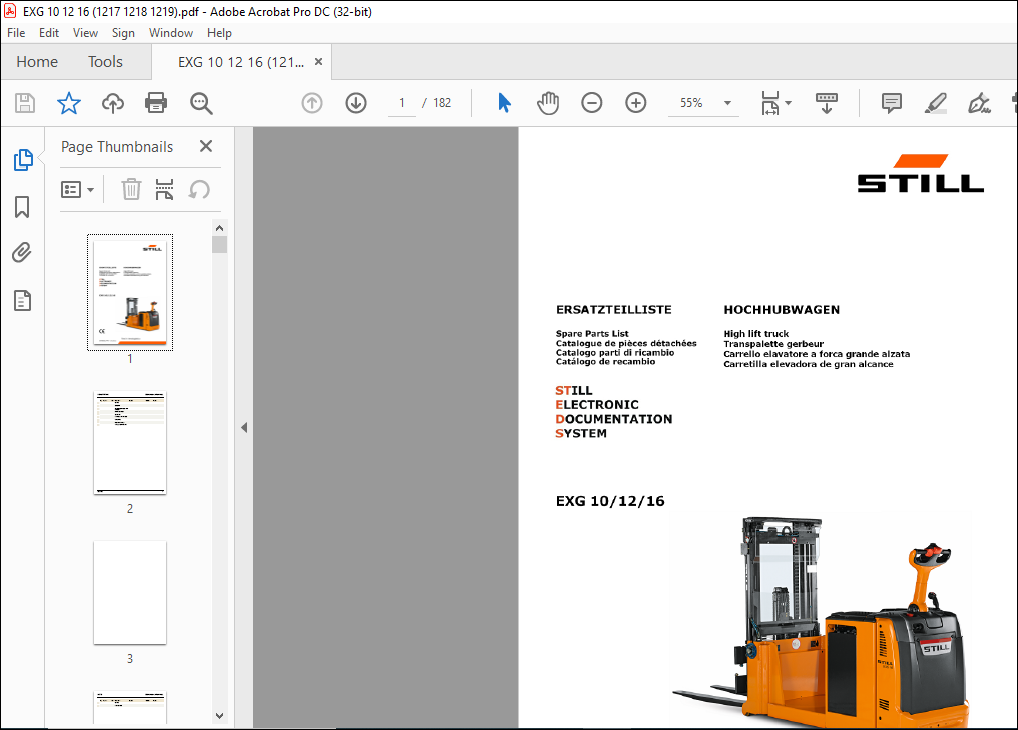Switch to the Home tab

coord(37,62)
